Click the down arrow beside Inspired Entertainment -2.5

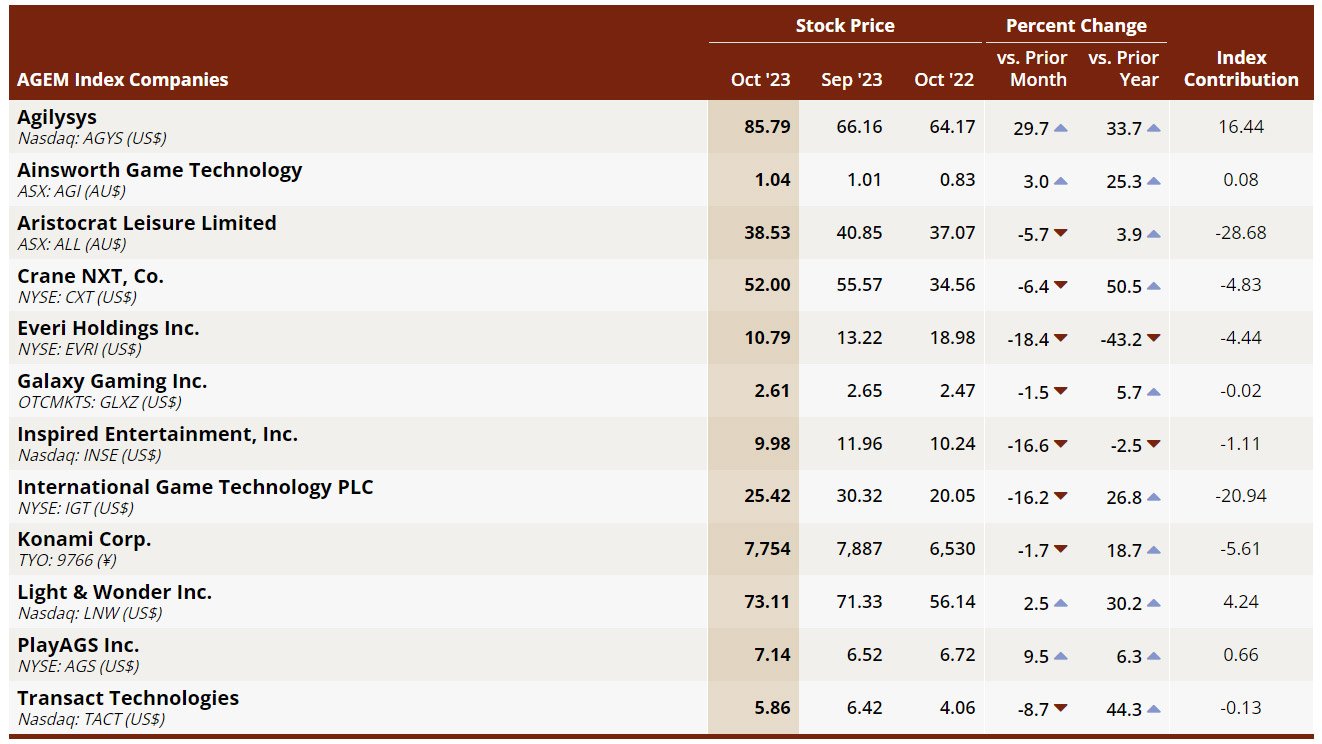1154,444
